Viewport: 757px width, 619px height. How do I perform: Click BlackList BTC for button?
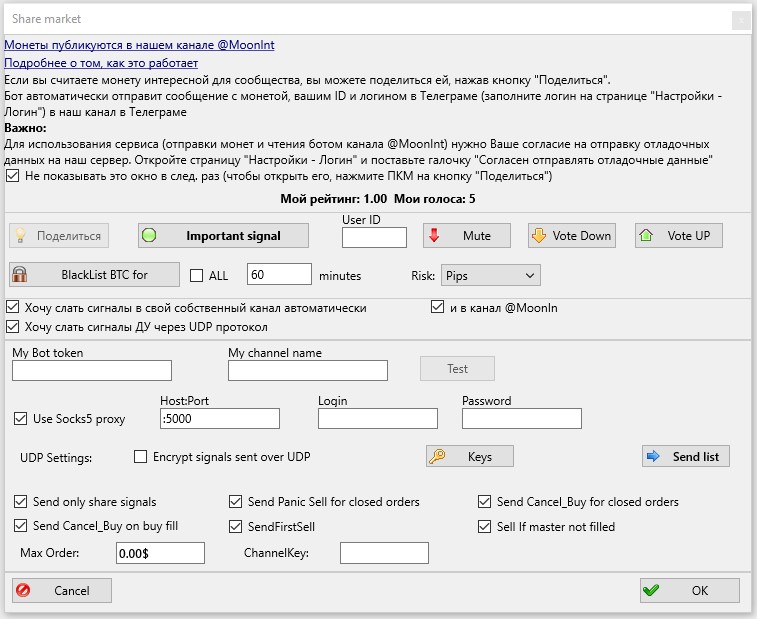click(94, 274)
